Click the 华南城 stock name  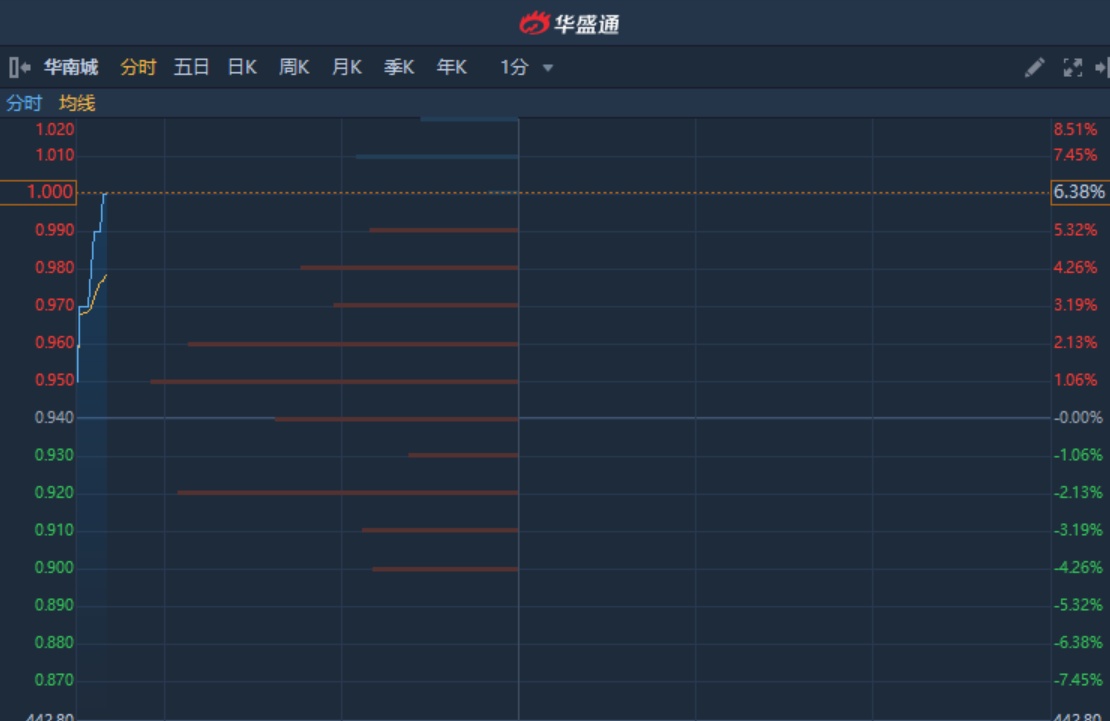tap(71, 67)
